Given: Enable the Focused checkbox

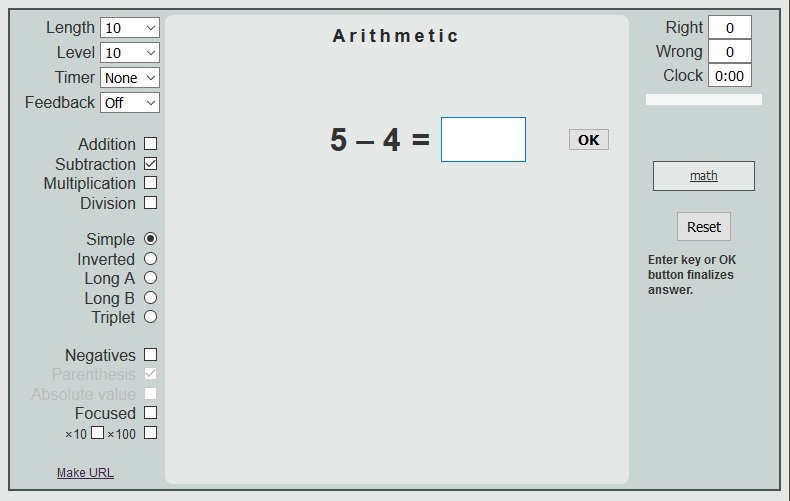Looking at the screenshot, I should (150, 413).
